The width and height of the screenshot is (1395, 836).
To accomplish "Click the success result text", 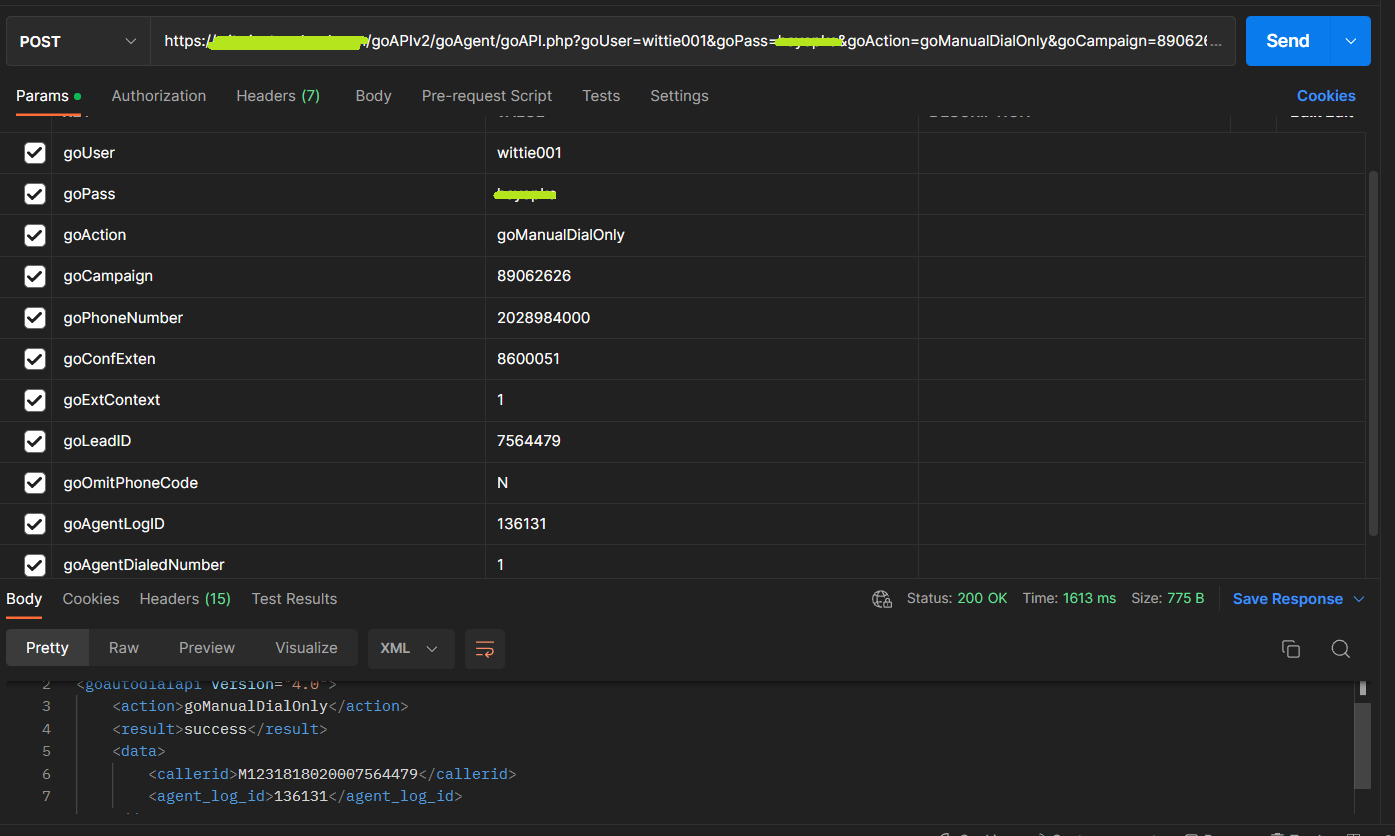I will (215, 729).
